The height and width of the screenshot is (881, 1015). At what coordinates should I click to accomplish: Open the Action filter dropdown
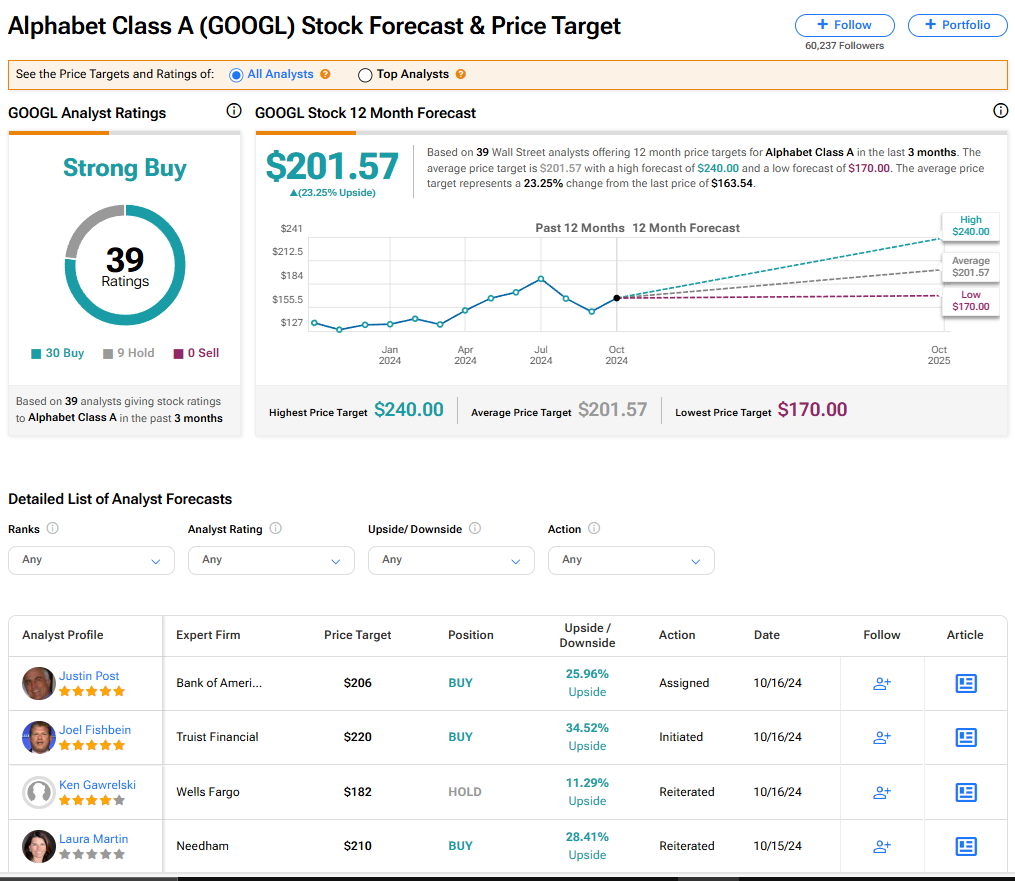tap(631, 560)
